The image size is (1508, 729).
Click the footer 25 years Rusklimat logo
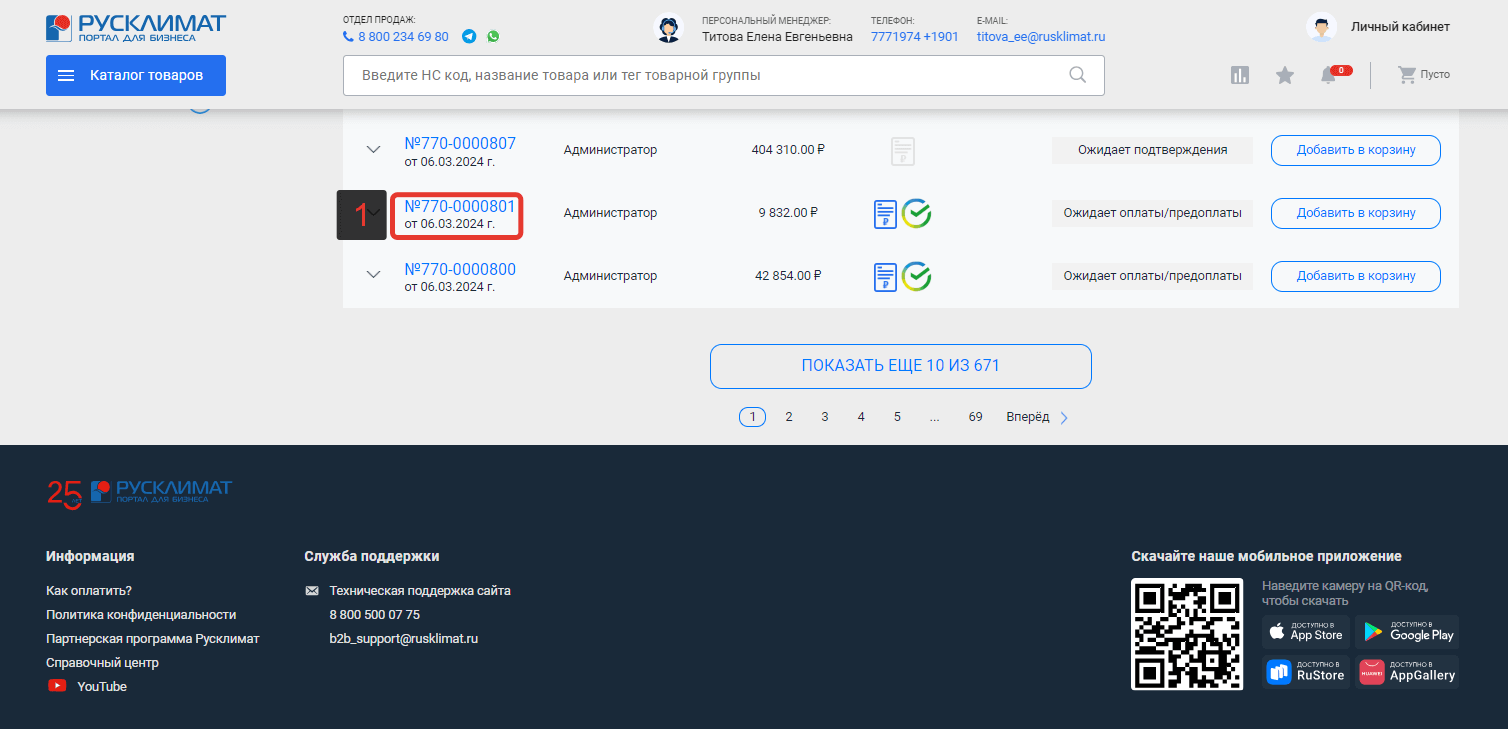click(x=139, y=493)
